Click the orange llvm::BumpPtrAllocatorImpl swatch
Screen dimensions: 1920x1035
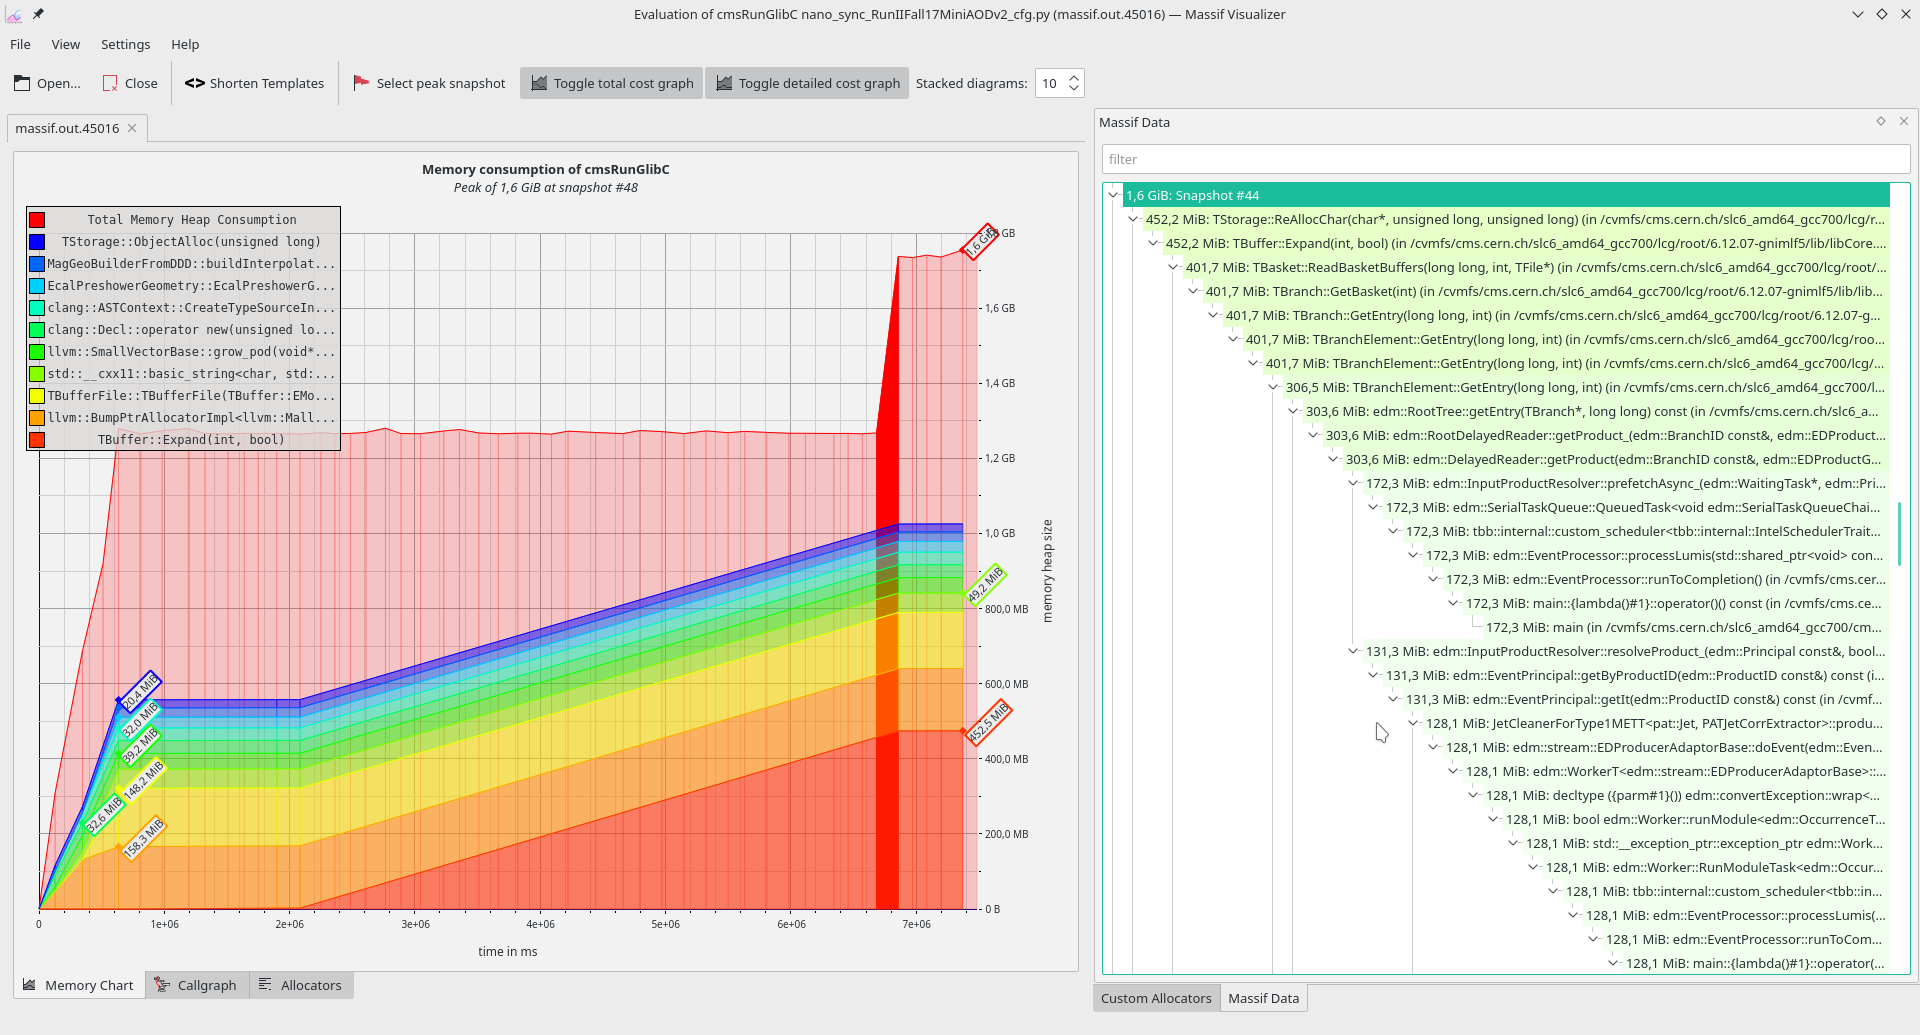pyautogui.click(x=37, y=418)
